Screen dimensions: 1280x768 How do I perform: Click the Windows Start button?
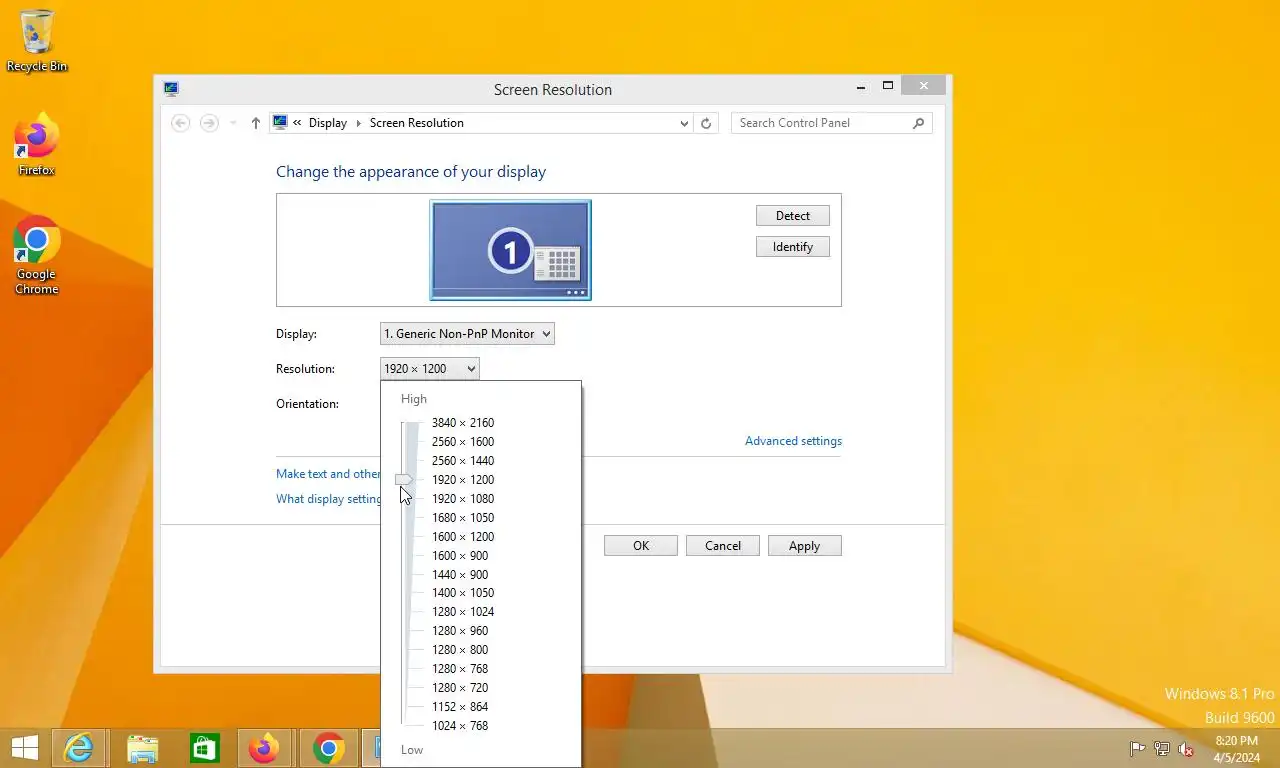coord(24,748)
